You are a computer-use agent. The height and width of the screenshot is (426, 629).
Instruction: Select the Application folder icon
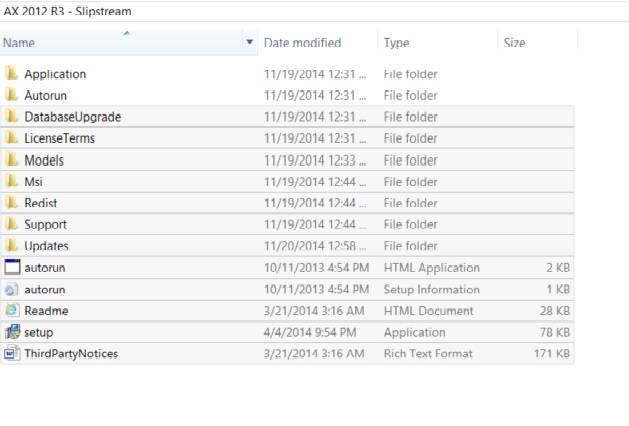coord(12,74)
